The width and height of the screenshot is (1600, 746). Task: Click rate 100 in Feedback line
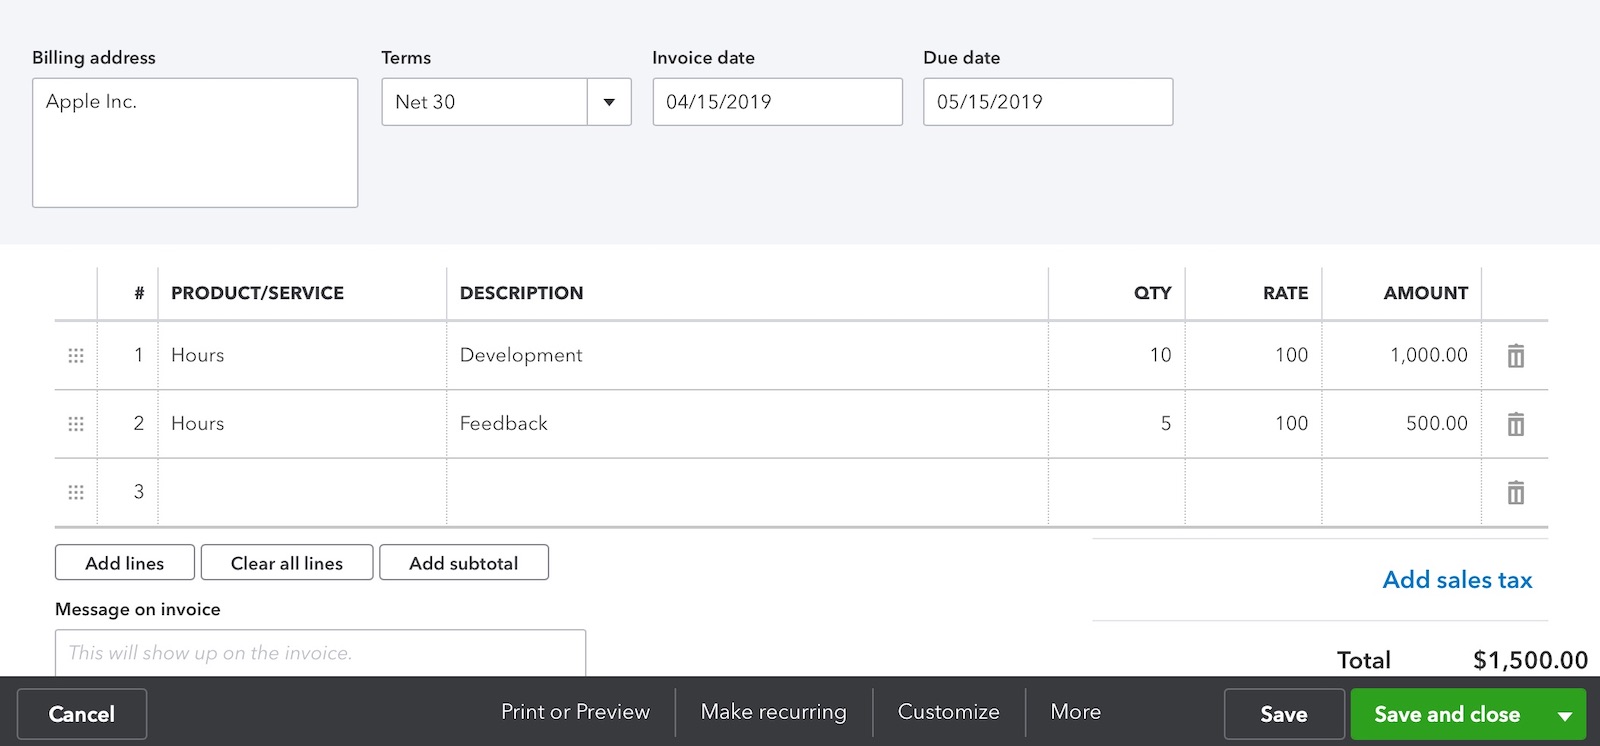pos(1254,424)
